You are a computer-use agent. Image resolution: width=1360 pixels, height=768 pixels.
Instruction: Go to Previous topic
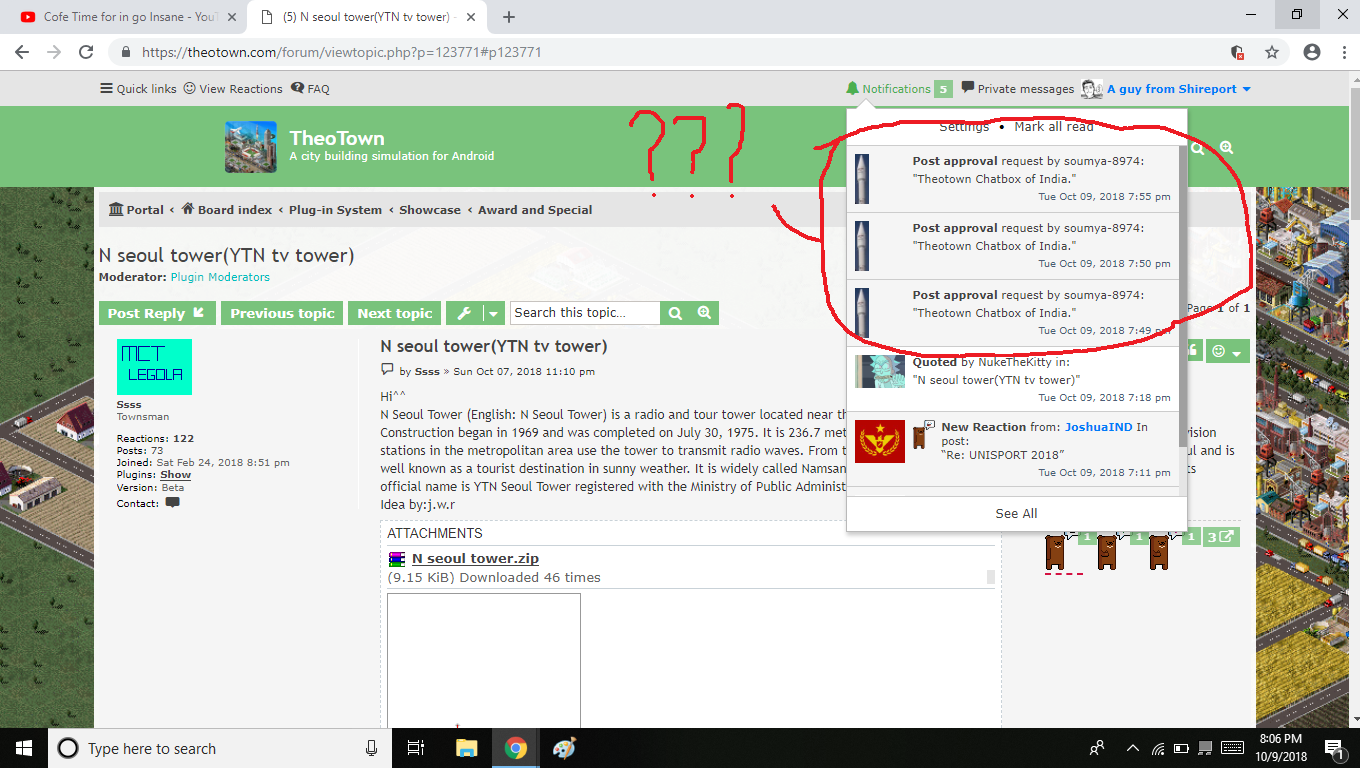pos(282,313)
